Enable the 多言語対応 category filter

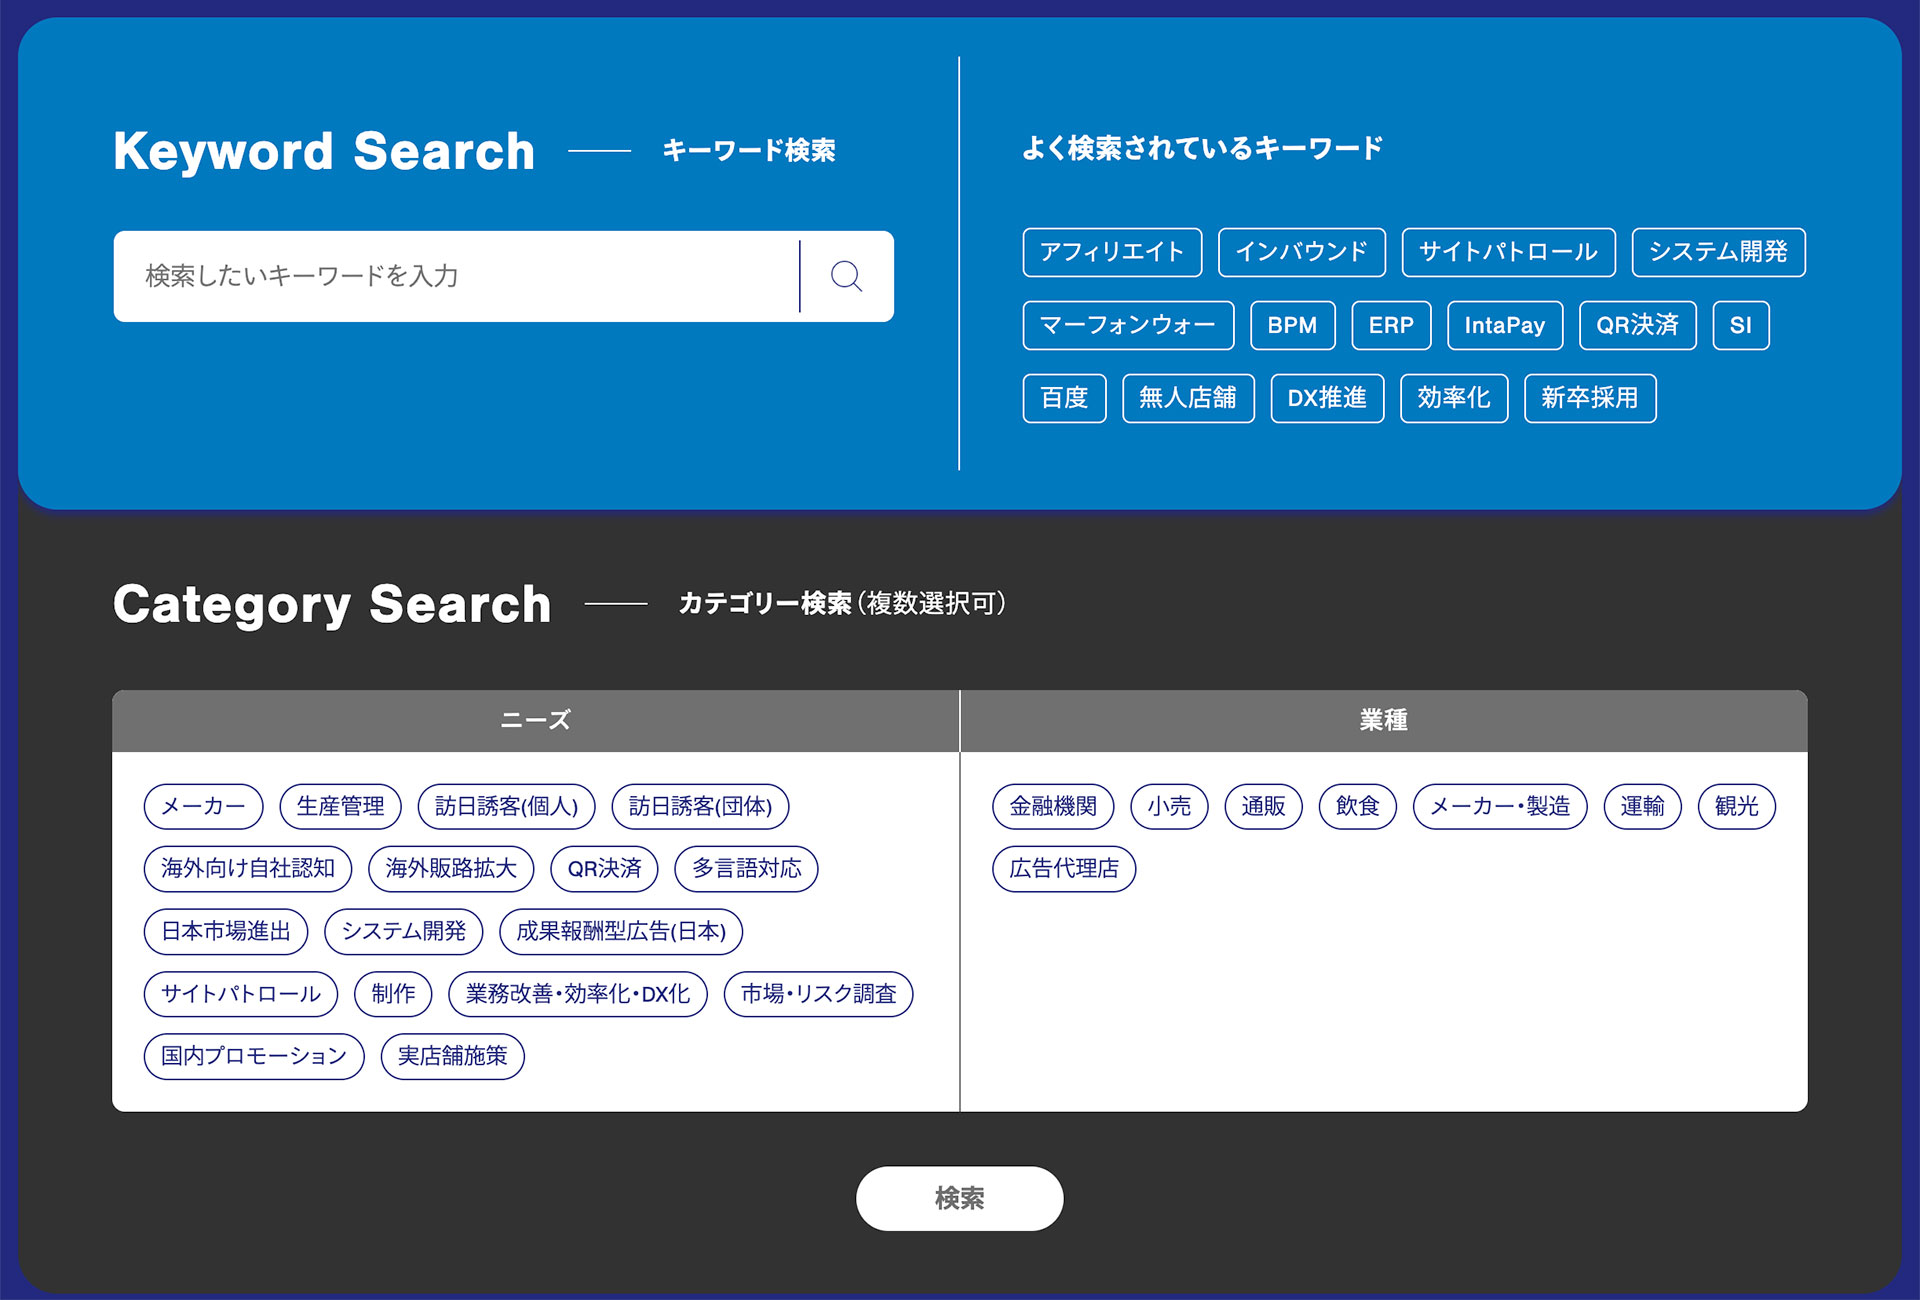(746, 868)
